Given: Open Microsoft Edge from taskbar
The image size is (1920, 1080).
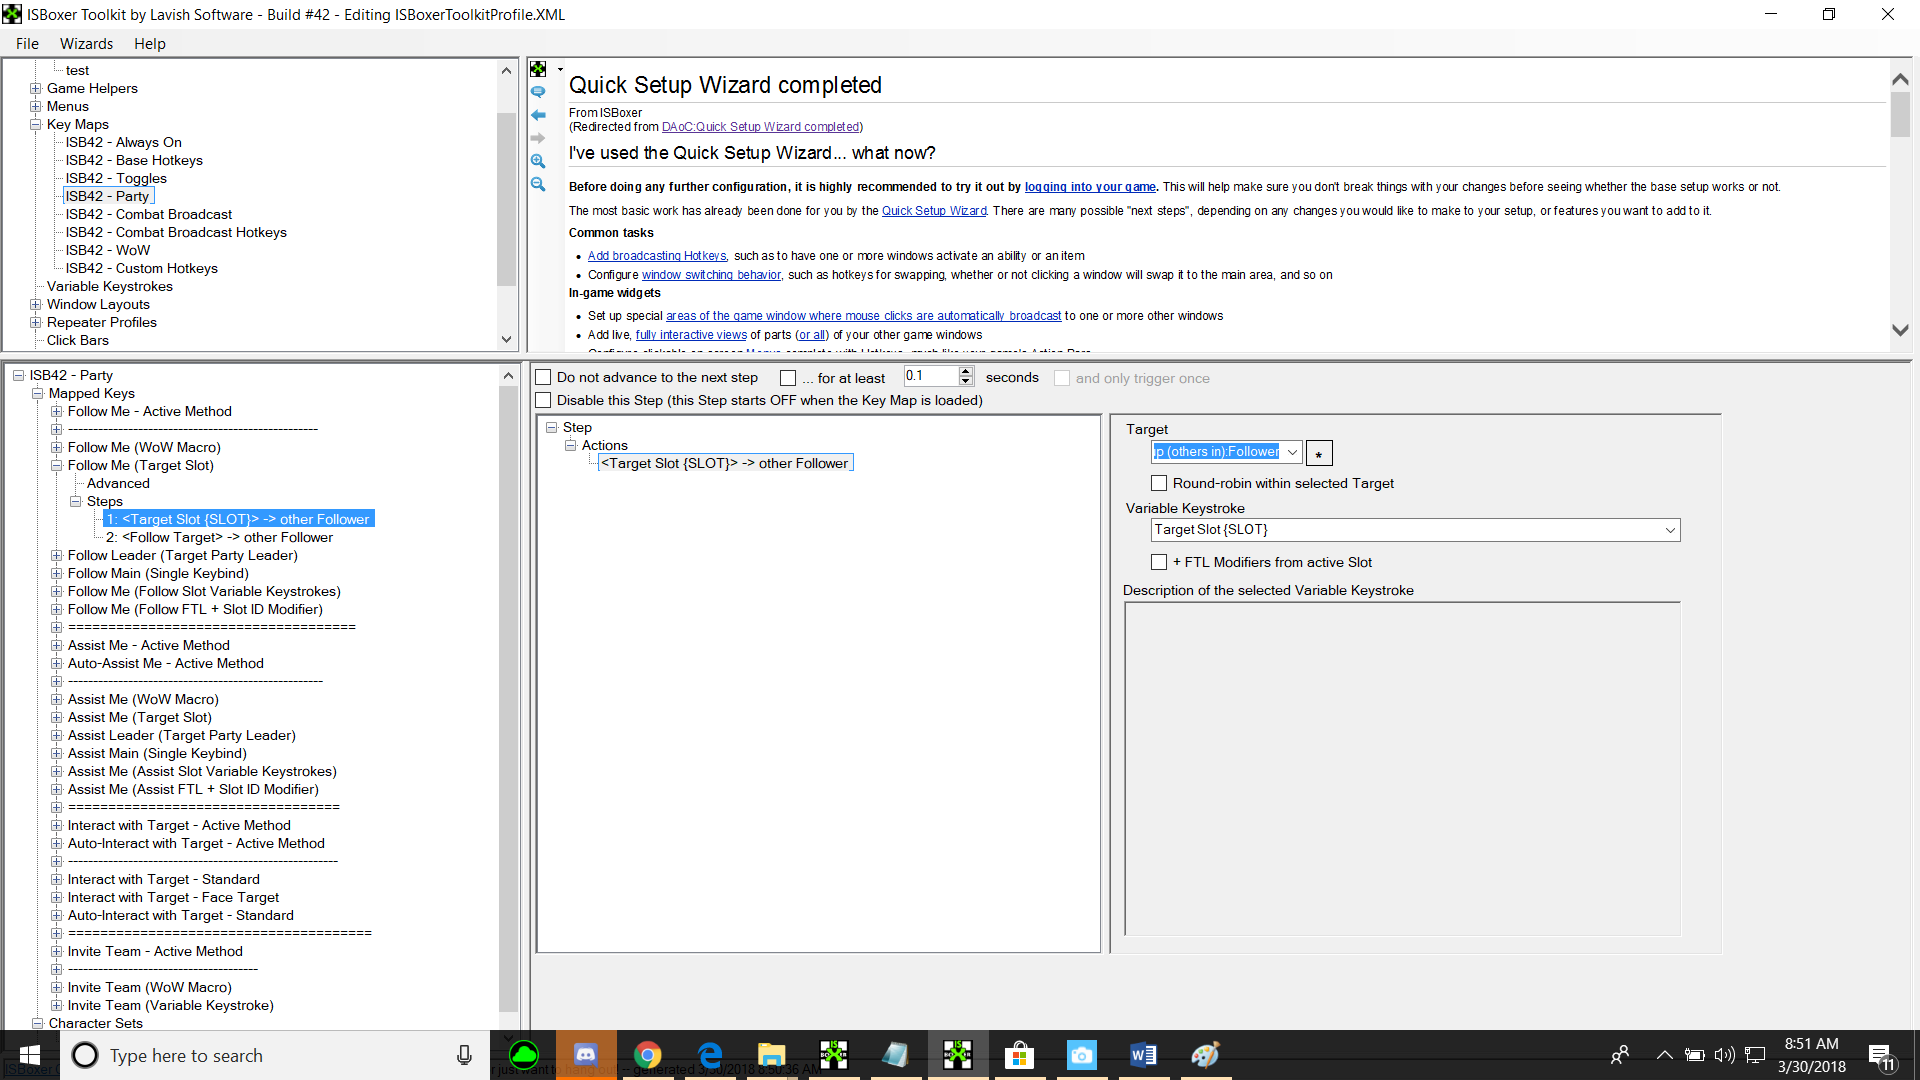Looking at the screenshot, I should point(710,1055).
